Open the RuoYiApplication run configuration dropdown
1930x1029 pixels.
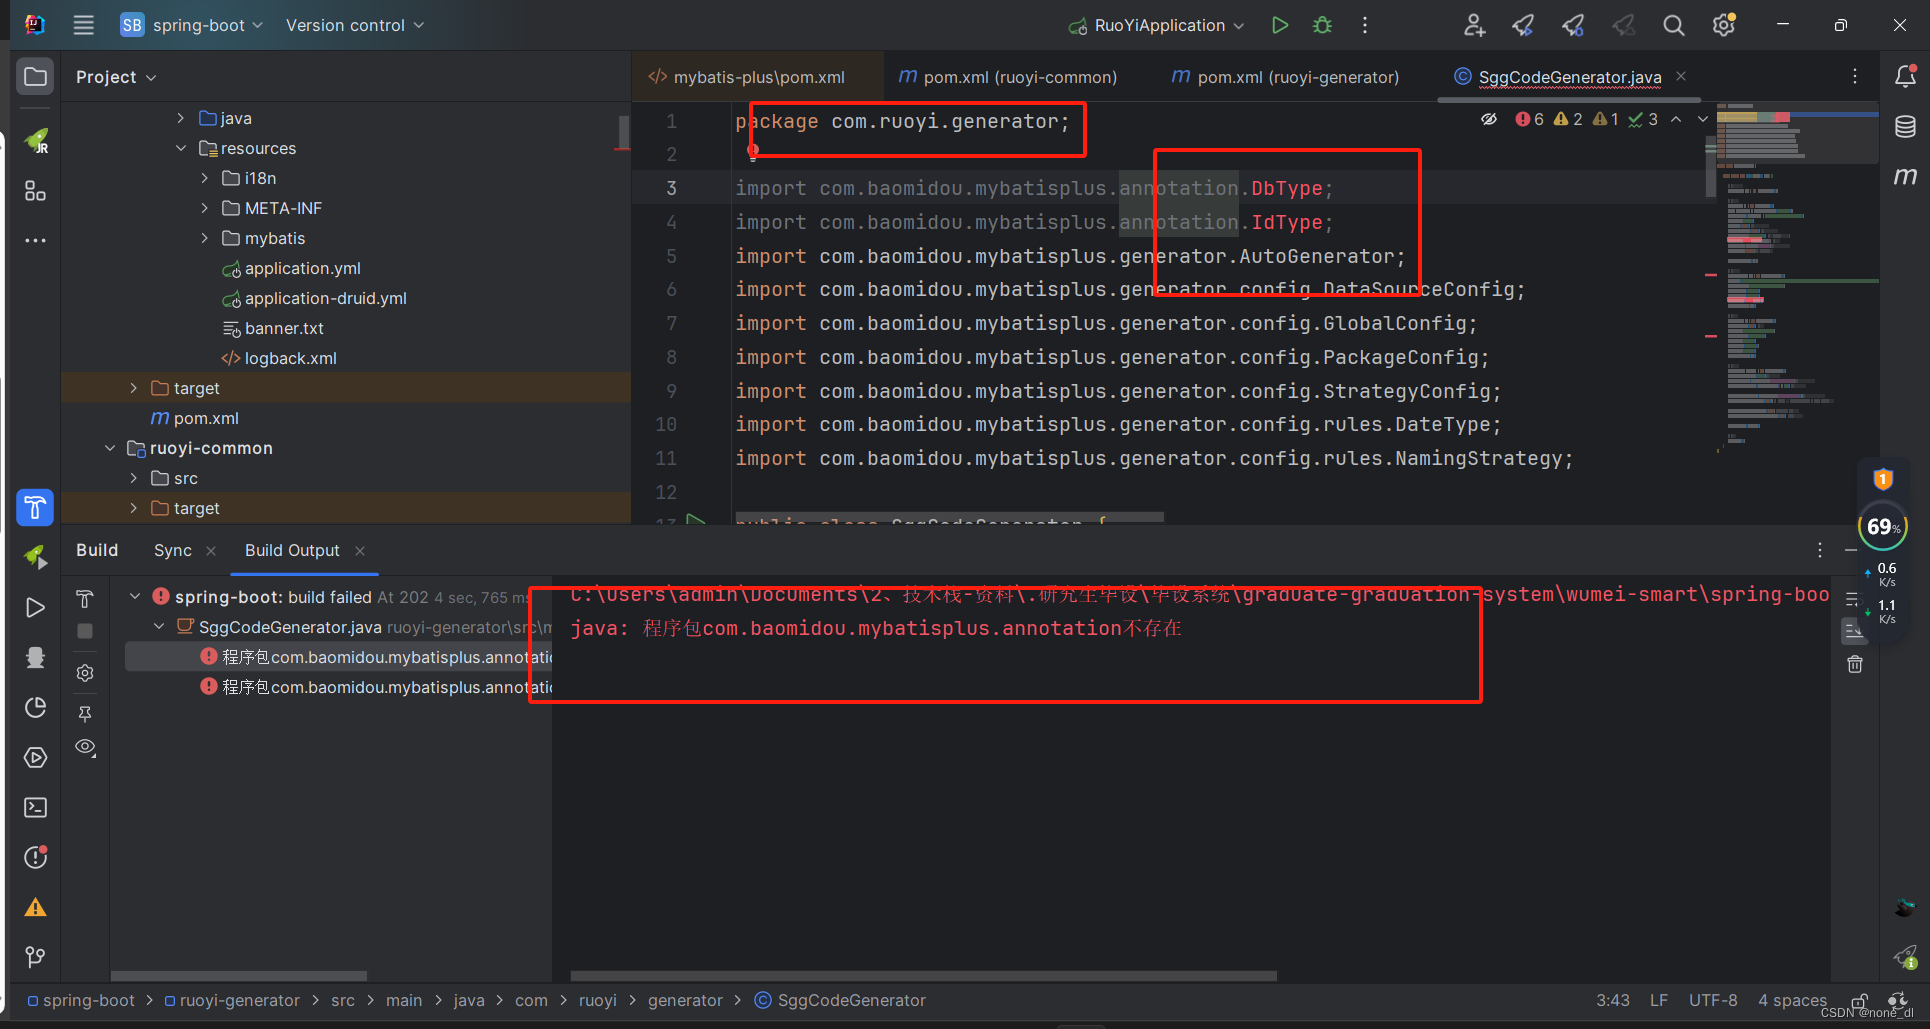tap(1155, 25)
